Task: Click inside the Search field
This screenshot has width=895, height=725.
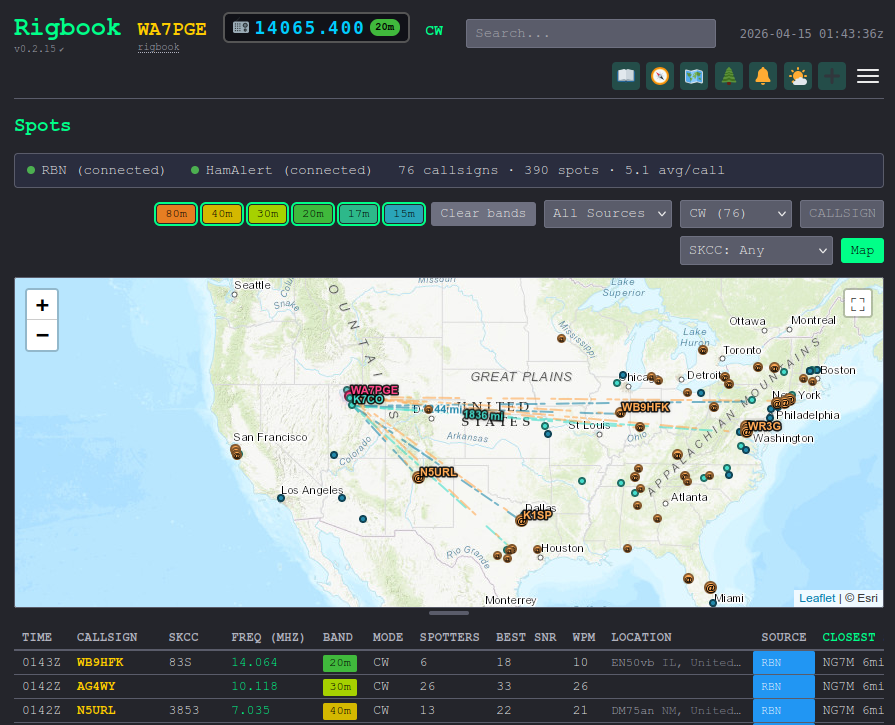Action: [x=590, y=33]
